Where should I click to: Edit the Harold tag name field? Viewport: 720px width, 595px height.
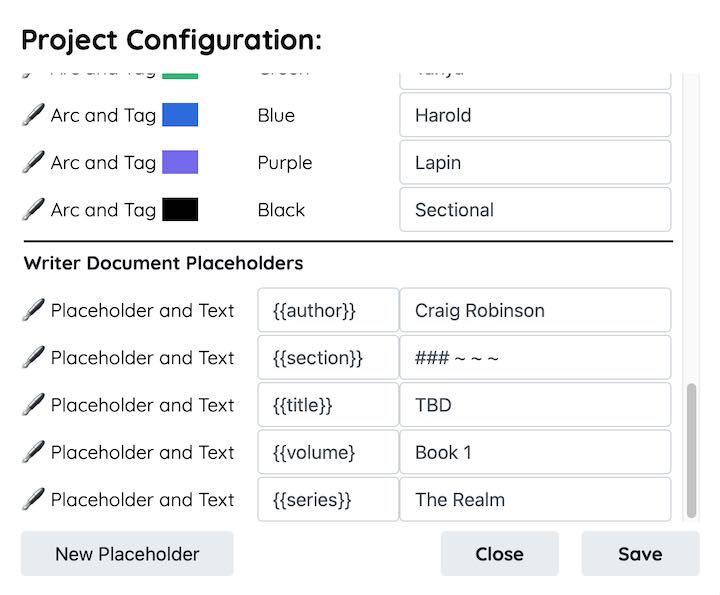(x=535, y=115)
